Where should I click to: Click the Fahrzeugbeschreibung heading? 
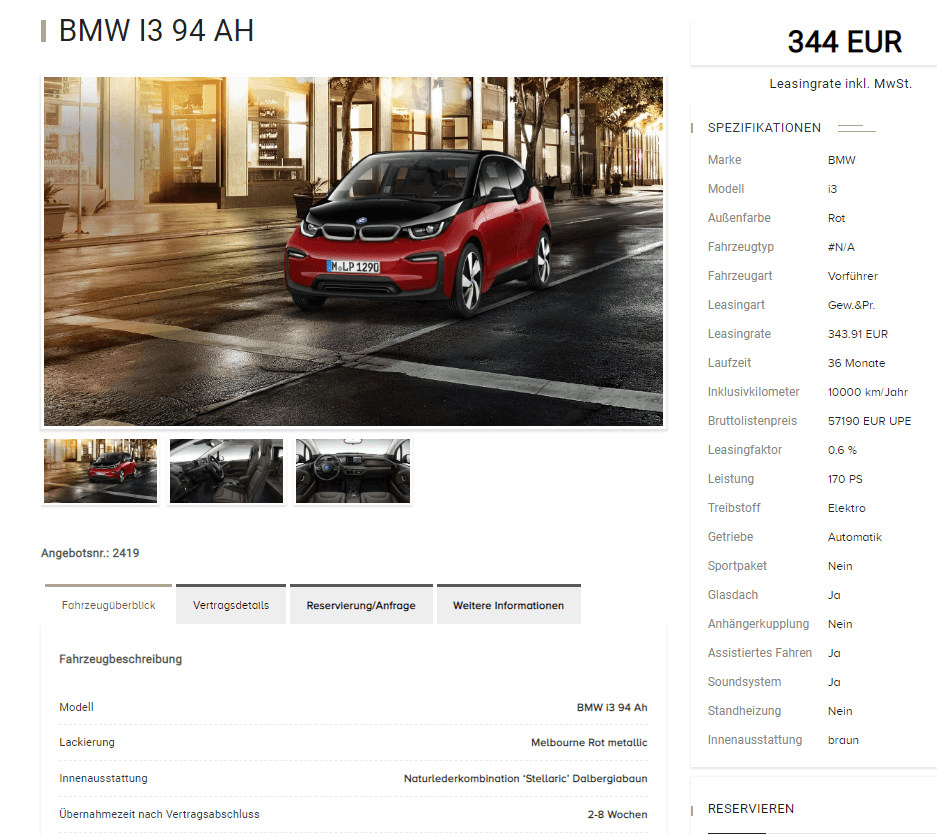click(121, 659)
